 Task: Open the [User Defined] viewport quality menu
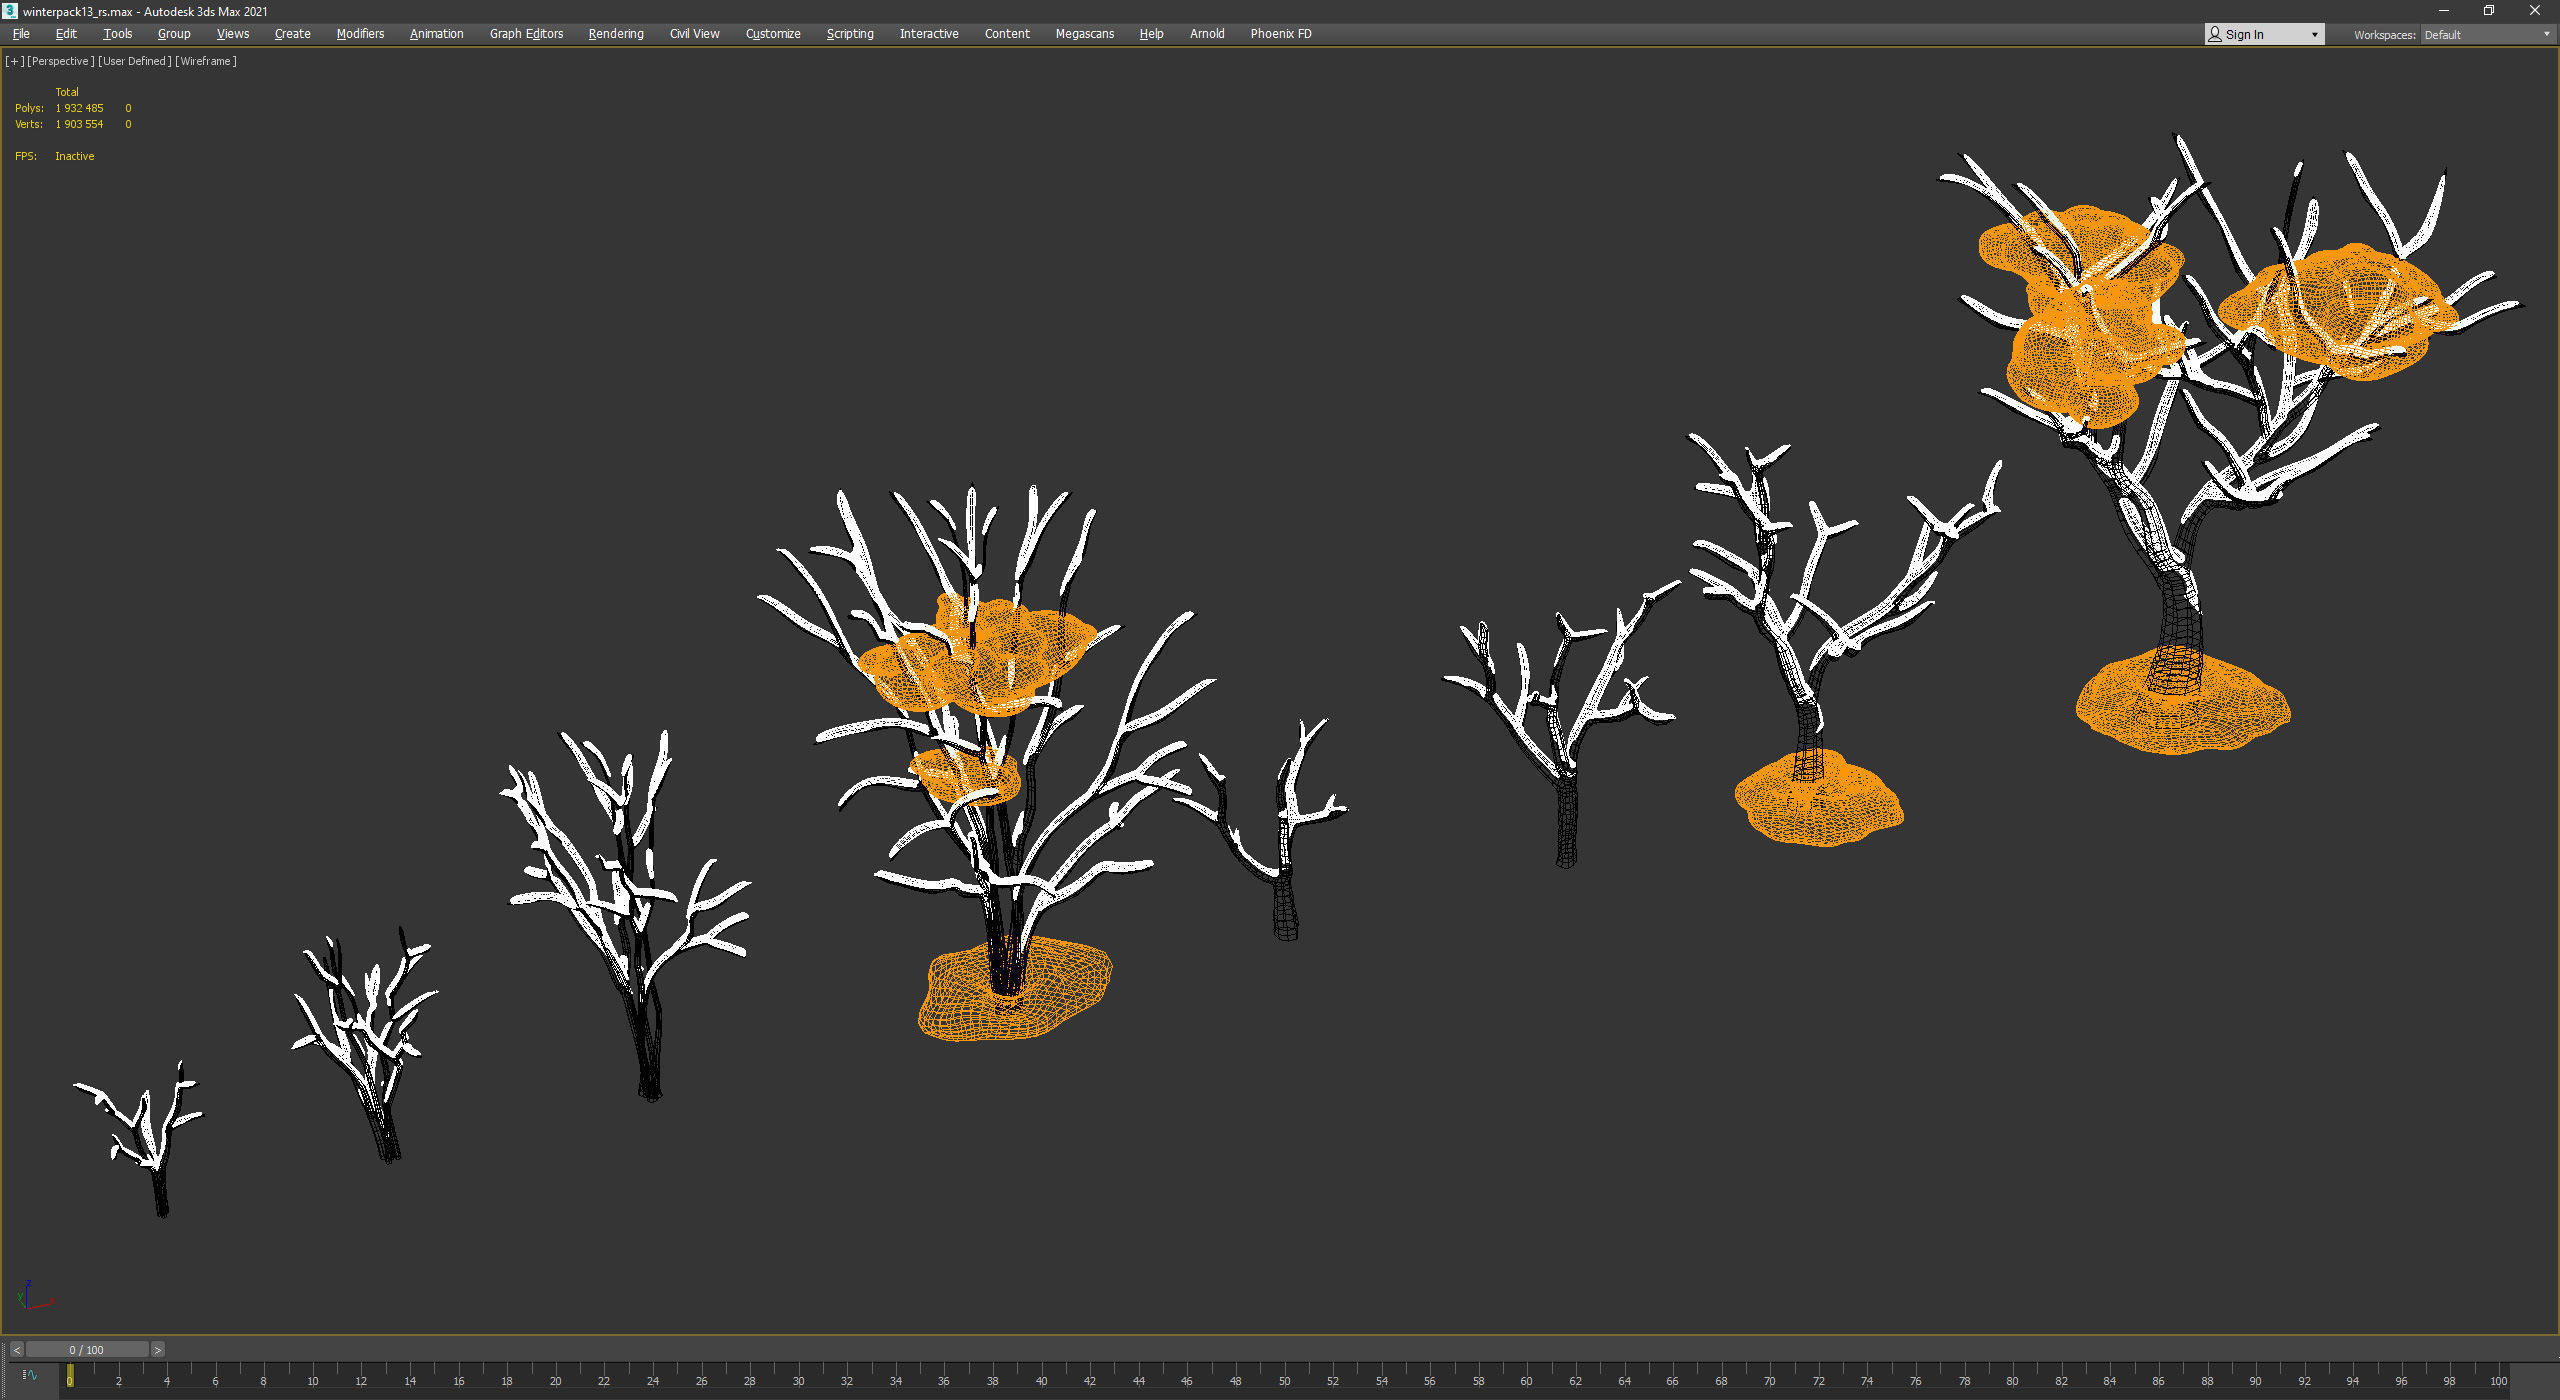tap(135, 61)
